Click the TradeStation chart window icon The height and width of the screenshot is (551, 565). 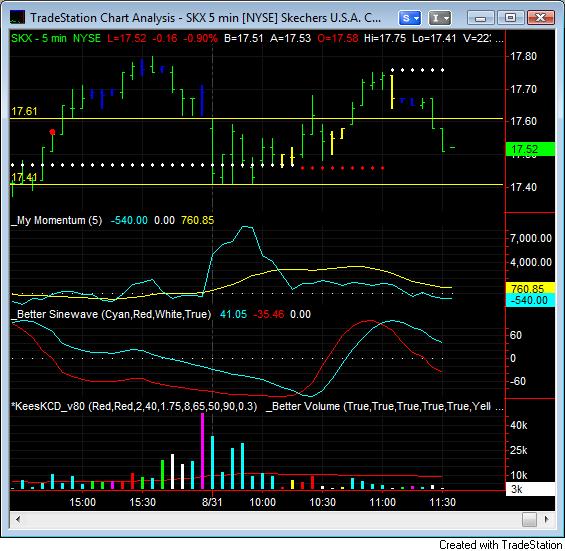(x=17, y=17)
